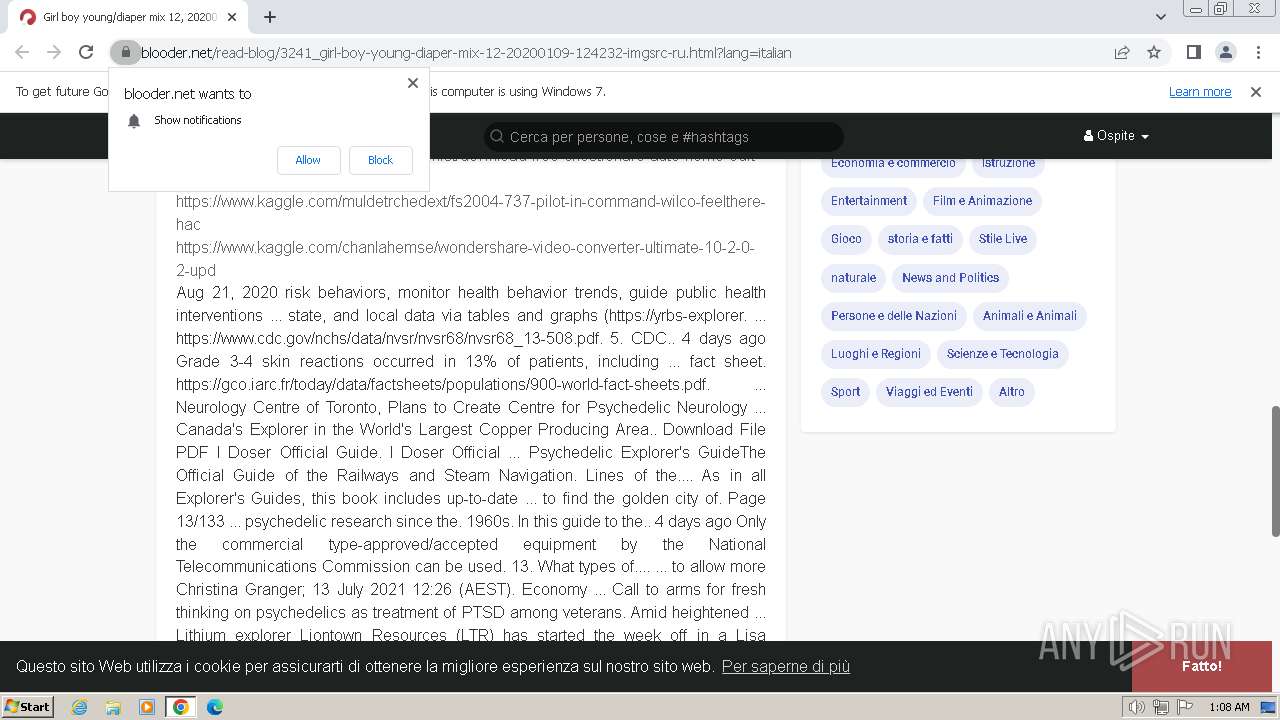The width and height of the screenshot is (1280, 720).
Task: Select the Luoghi e Regioni tag
Action: click(876, 354)
